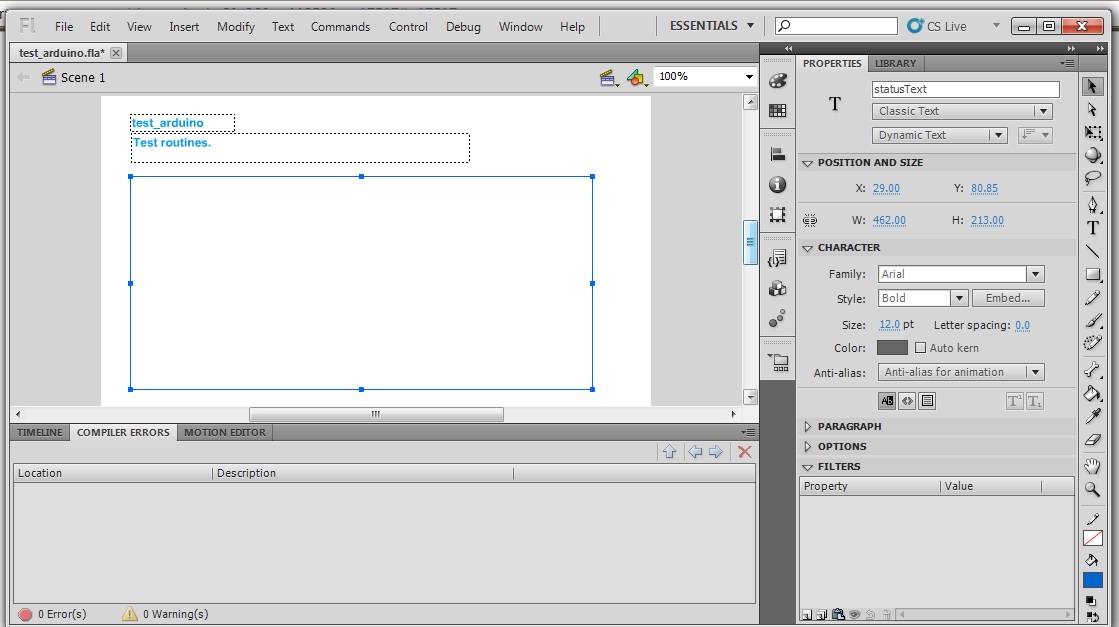Click the Edit Symbols icon
The height and width of the screenshot is (627, 1119).
point(637,77)
